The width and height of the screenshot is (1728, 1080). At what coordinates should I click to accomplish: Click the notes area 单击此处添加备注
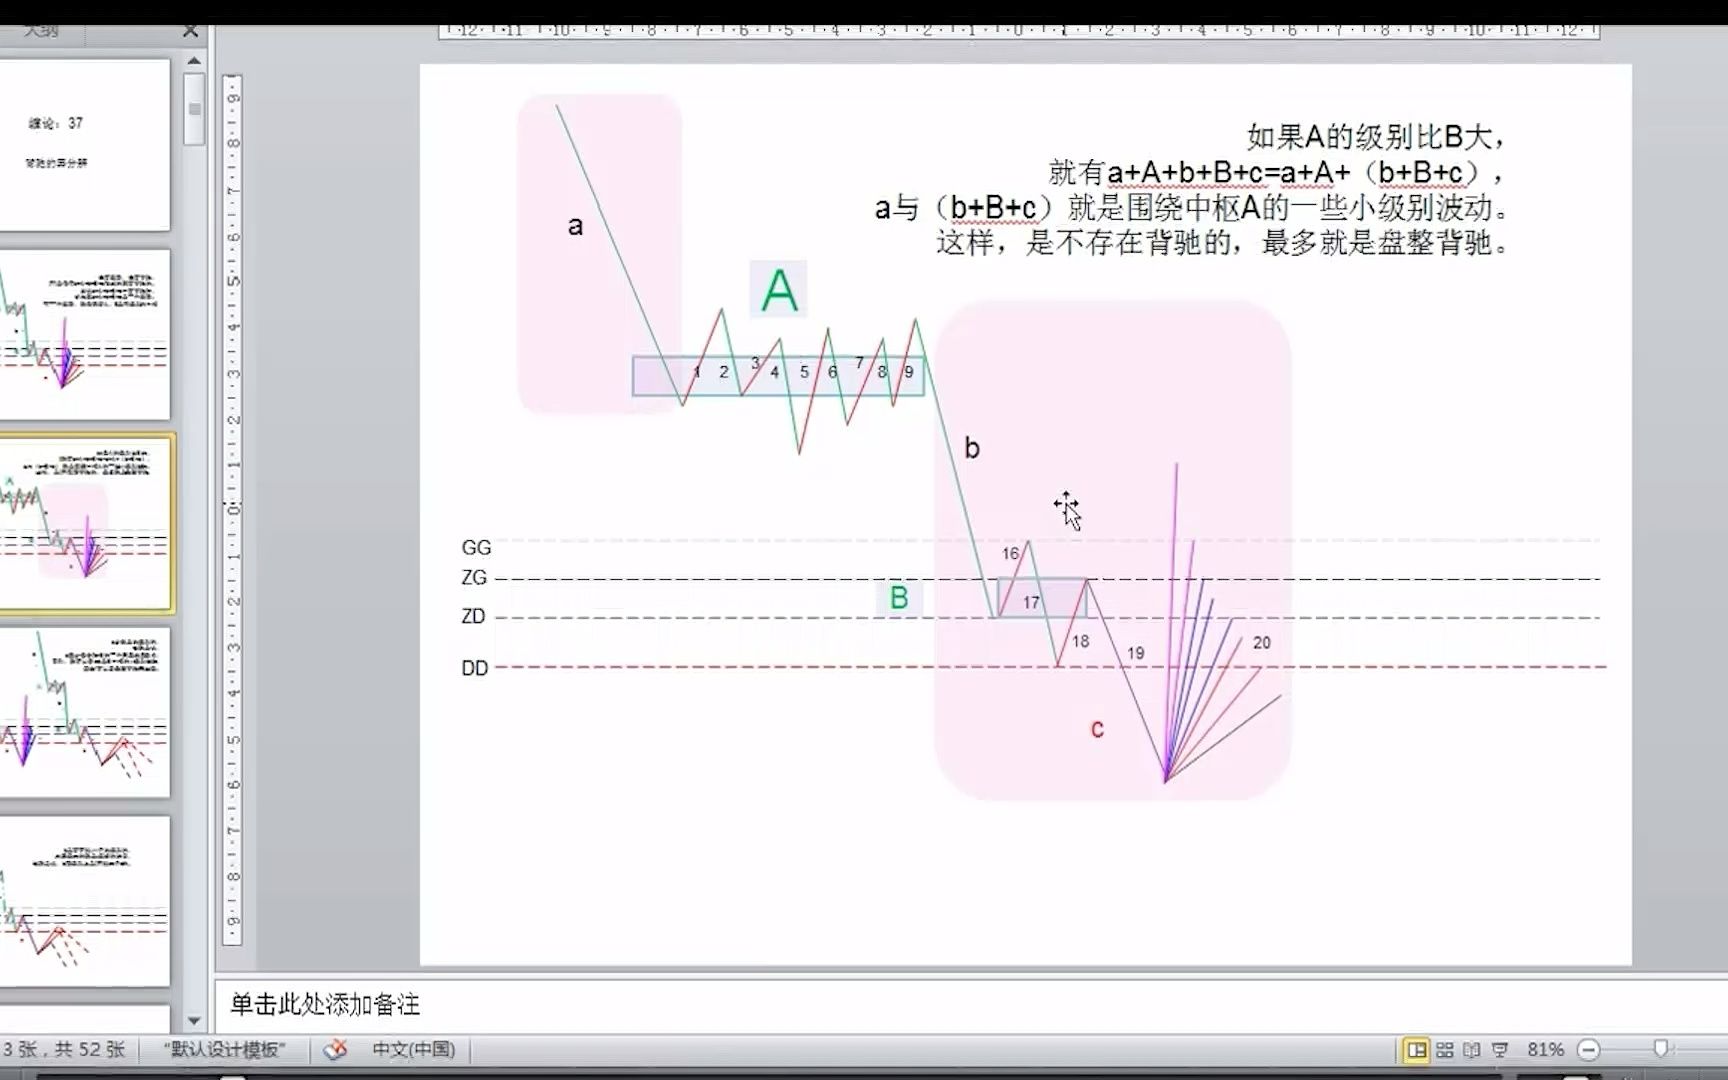click(325, 1004)
